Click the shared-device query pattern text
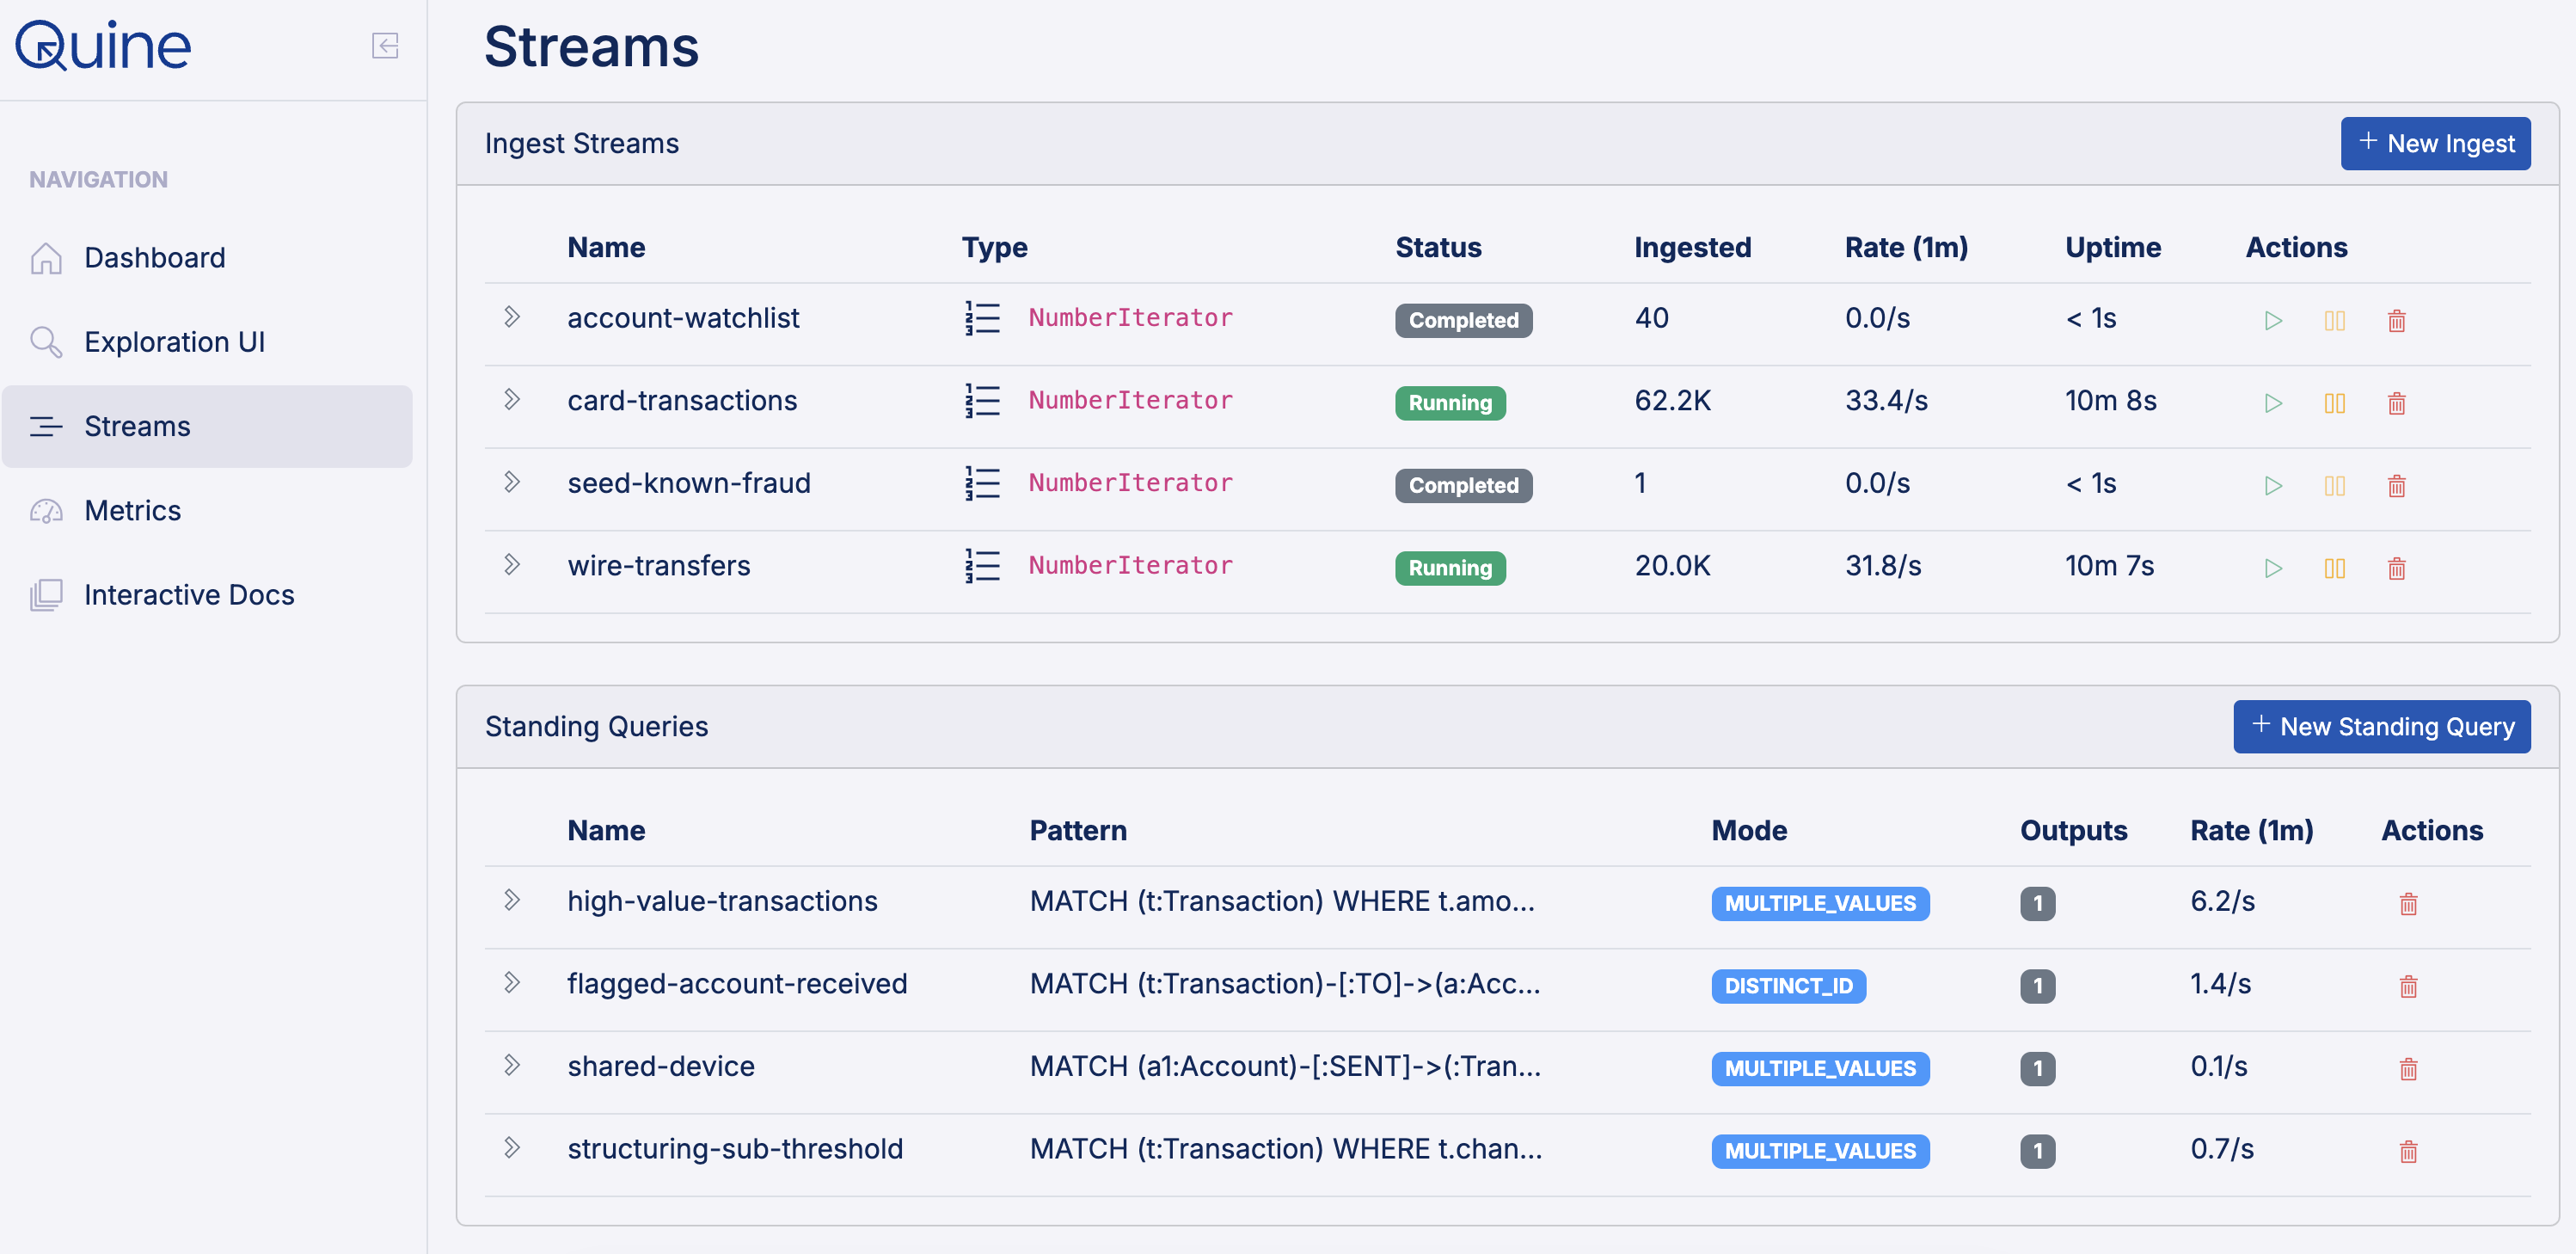The width and height of the screenshot is (2576, 1254). [1285, 1066]
